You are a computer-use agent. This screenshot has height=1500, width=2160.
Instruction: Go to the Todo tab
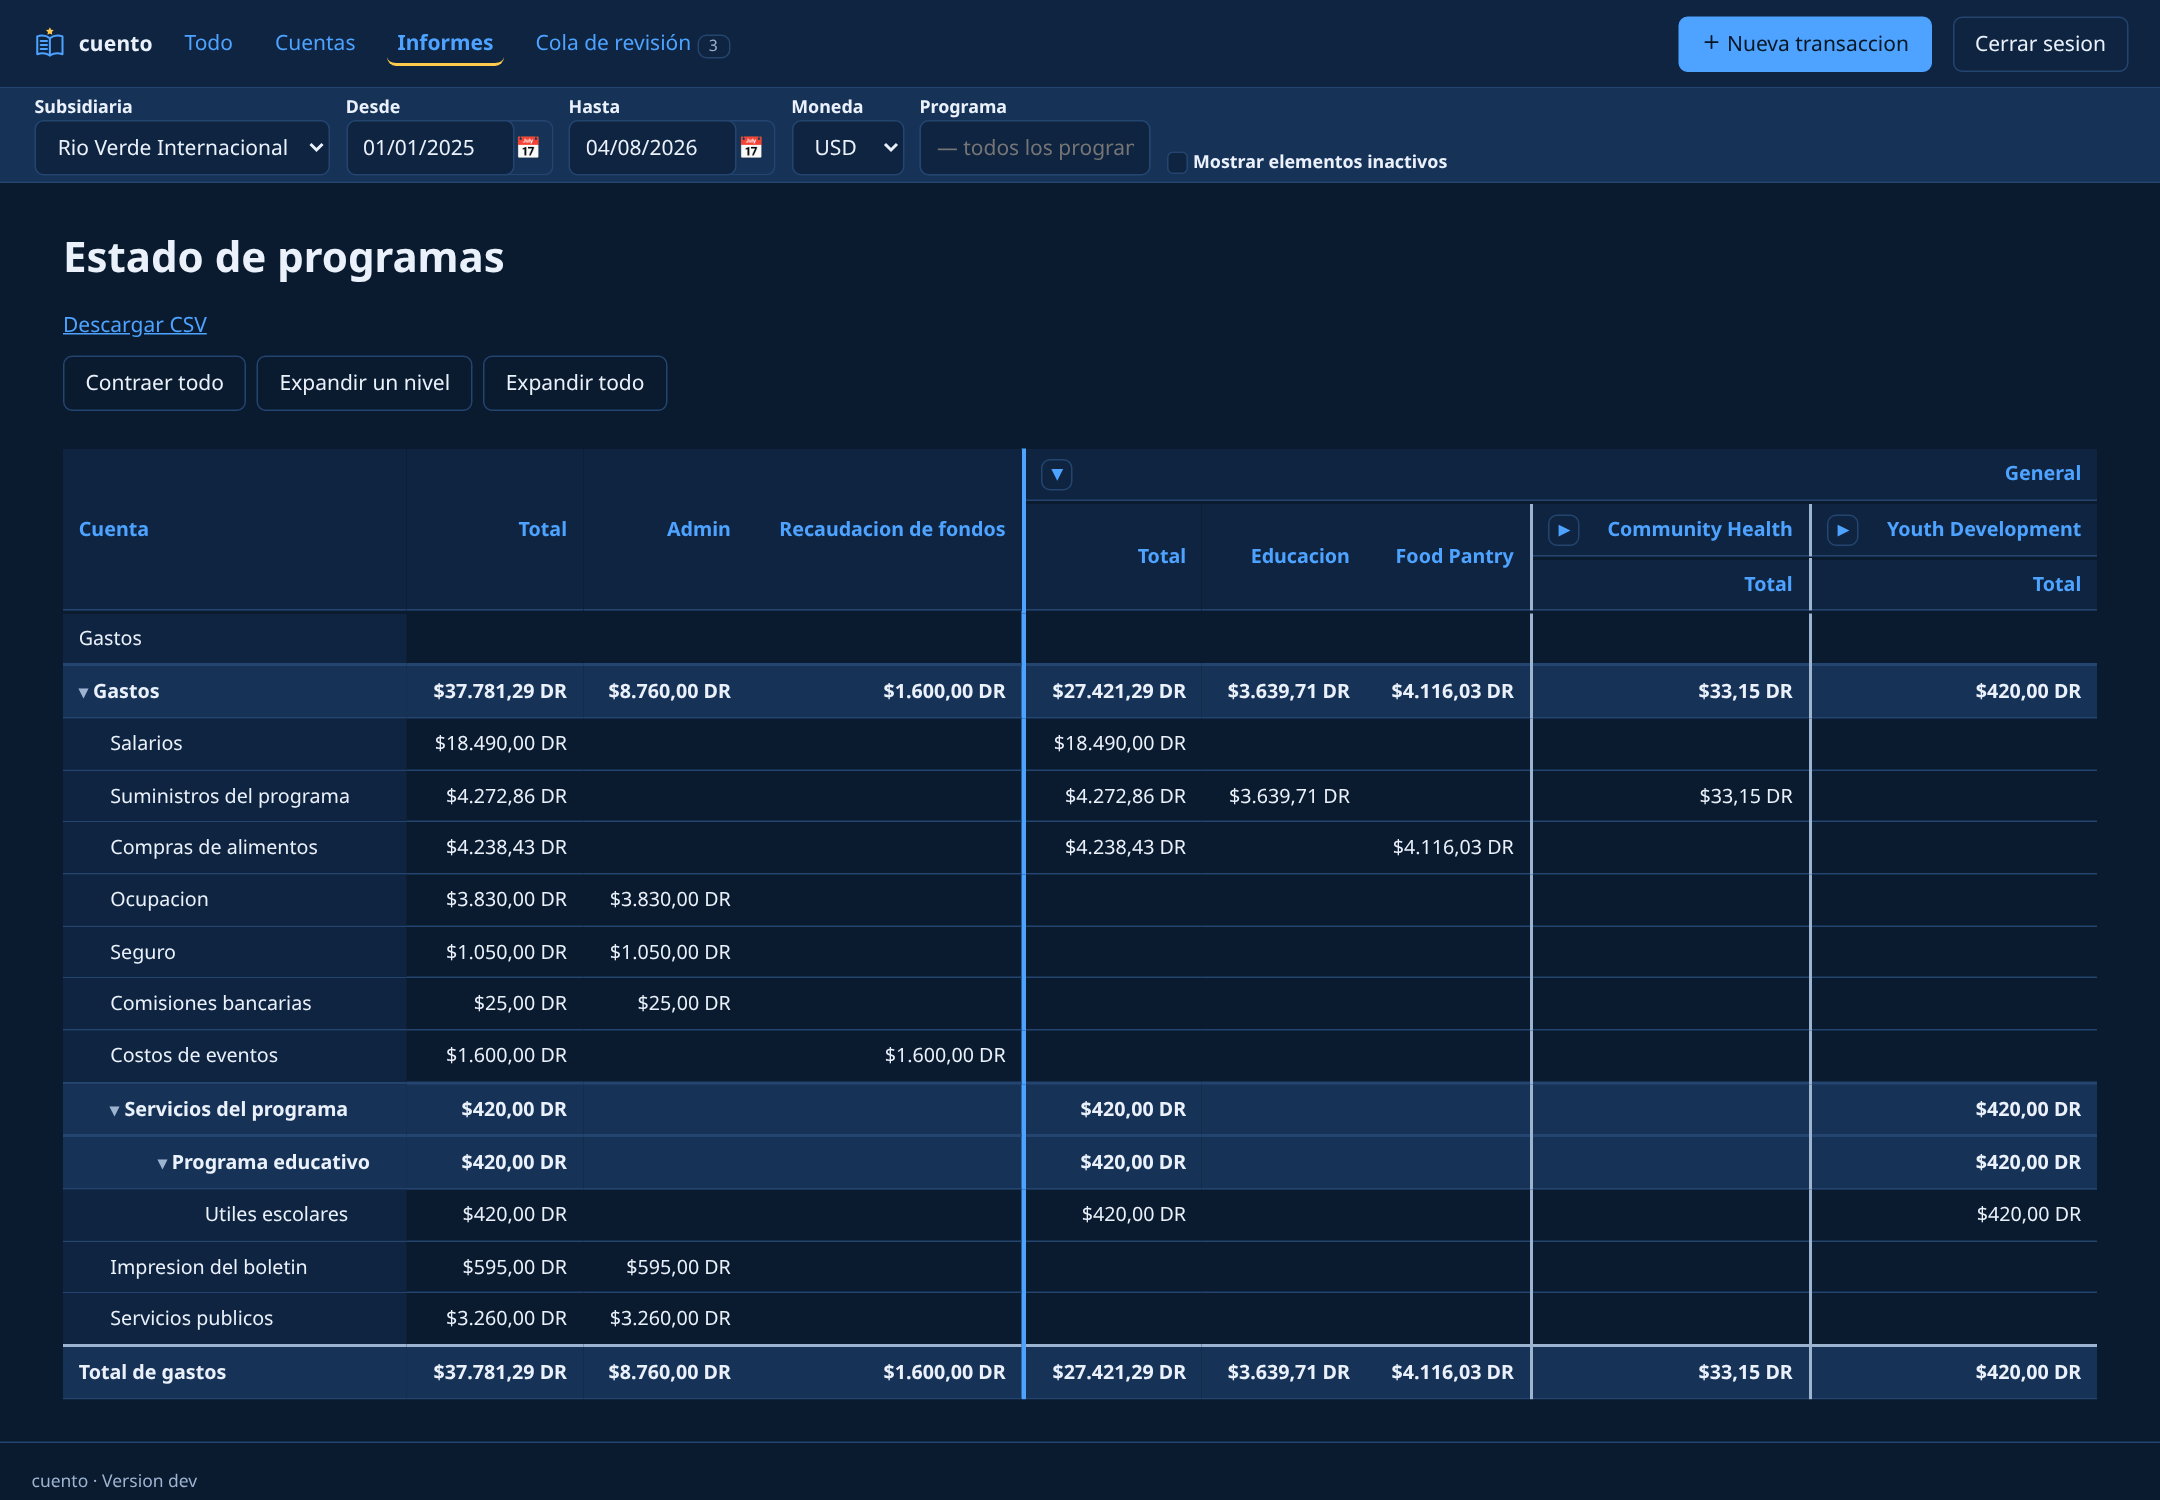208,43
